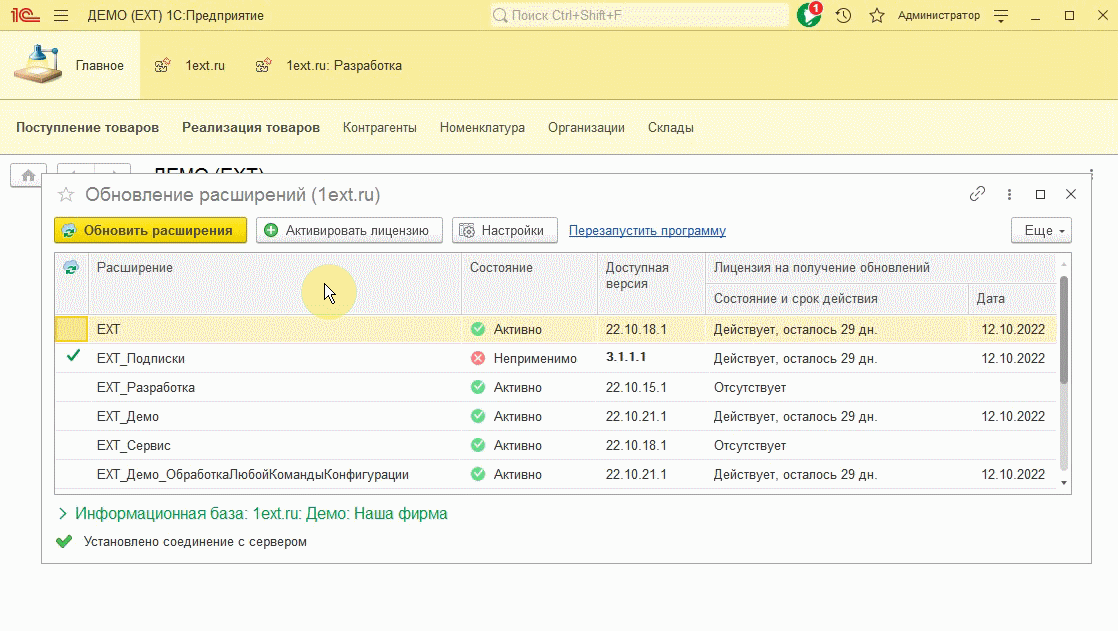1118x631 pixels.
Task: Toggle the favorite star on Обновление расширений window
Action: click(64, 195)
